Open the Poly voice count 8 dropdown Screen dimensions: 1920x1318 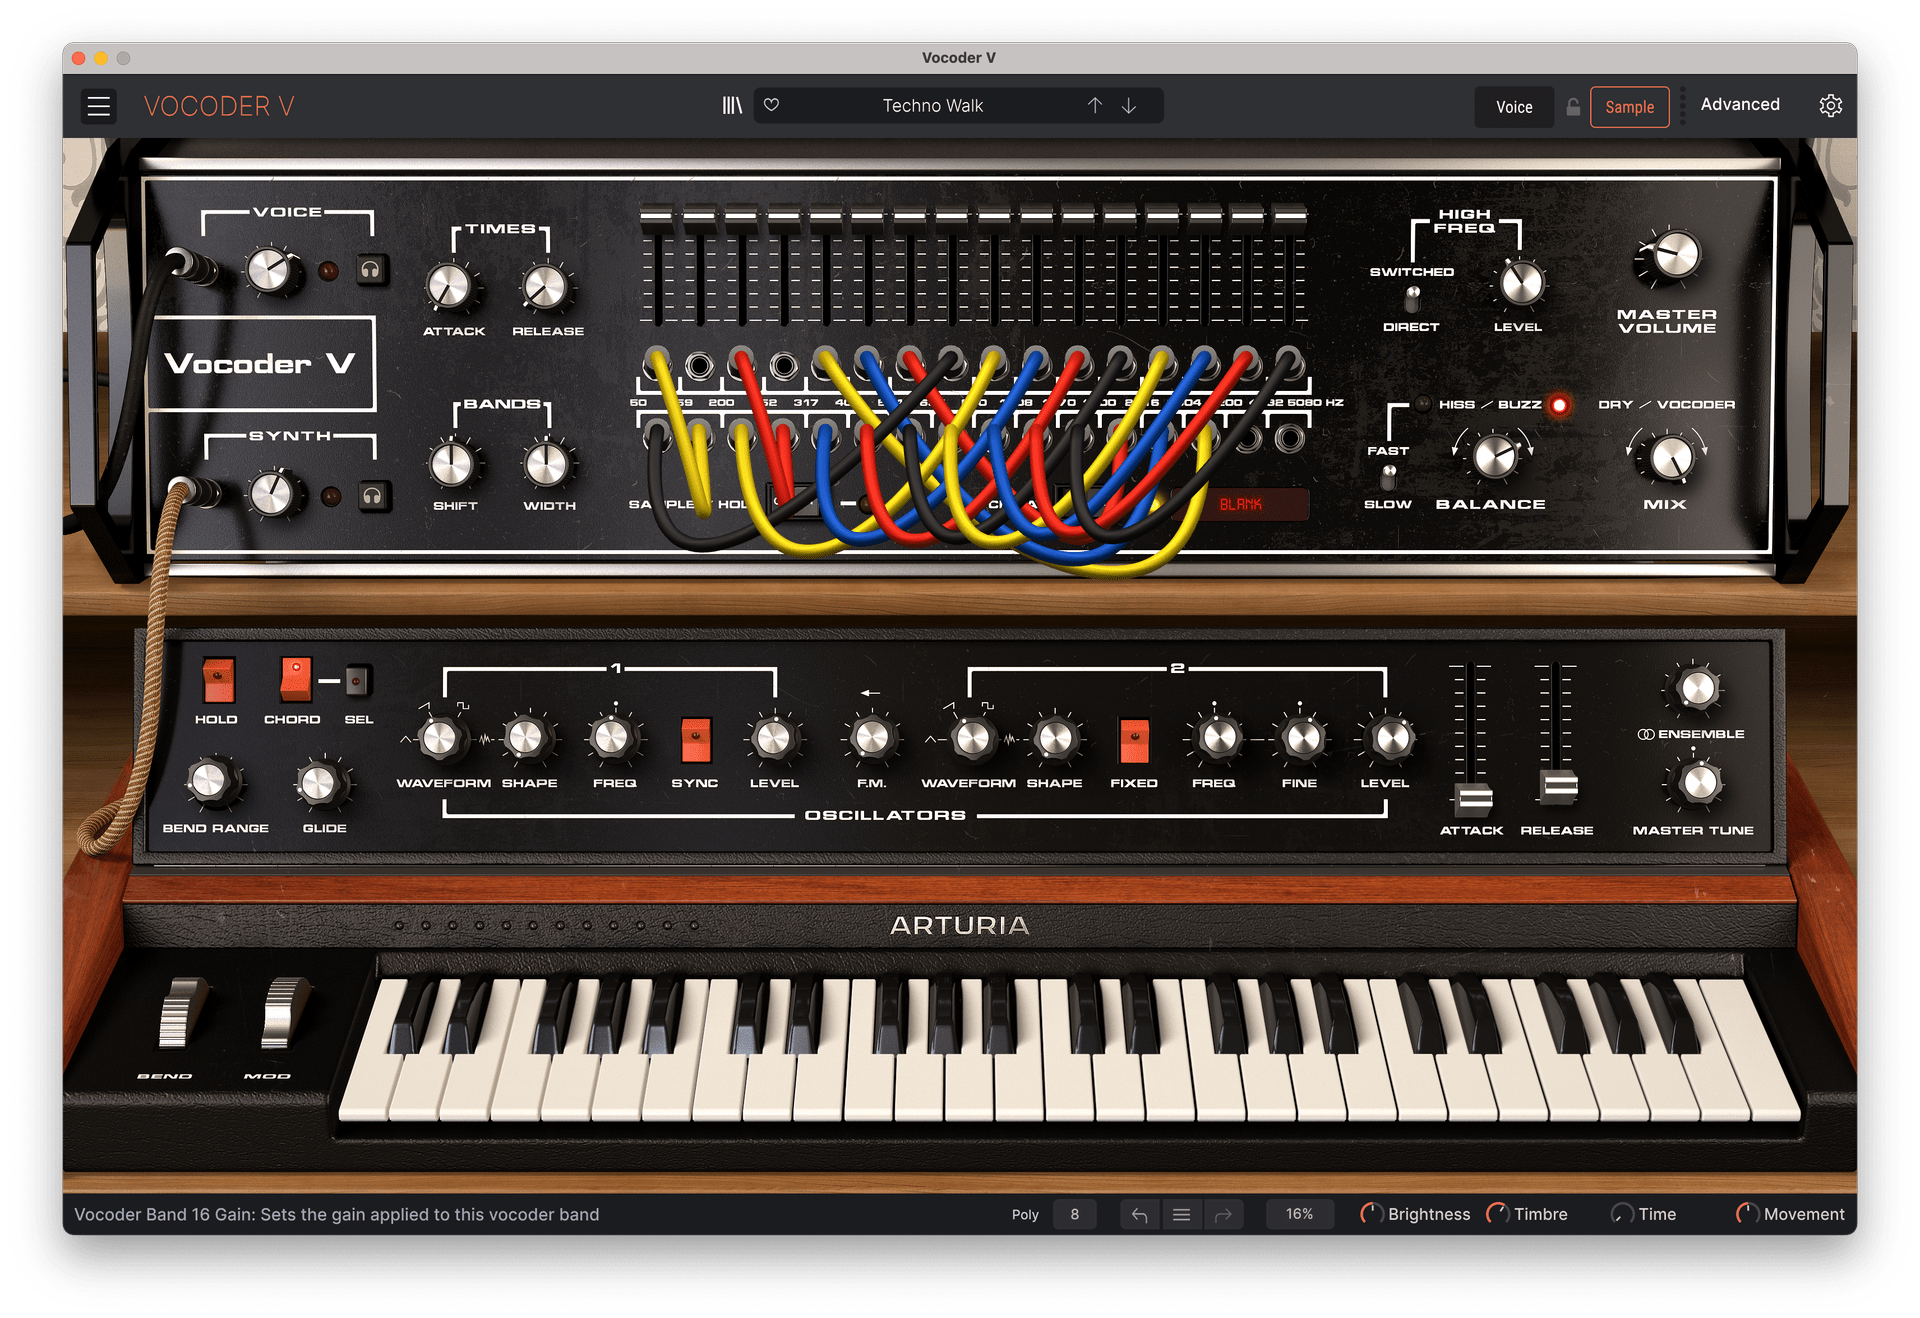click(1074, 1214)
